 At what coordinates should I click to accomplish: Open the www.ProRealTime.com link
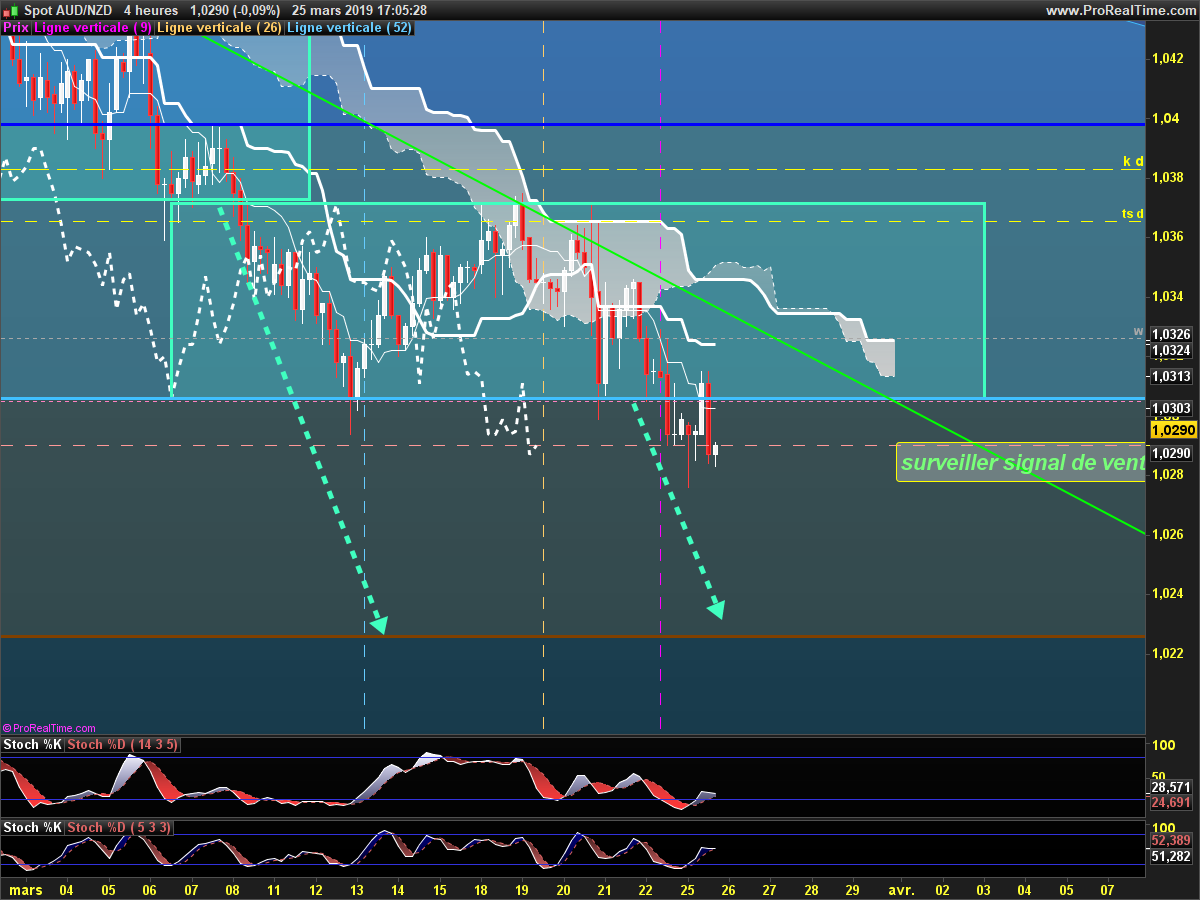tap(1121, 10)
